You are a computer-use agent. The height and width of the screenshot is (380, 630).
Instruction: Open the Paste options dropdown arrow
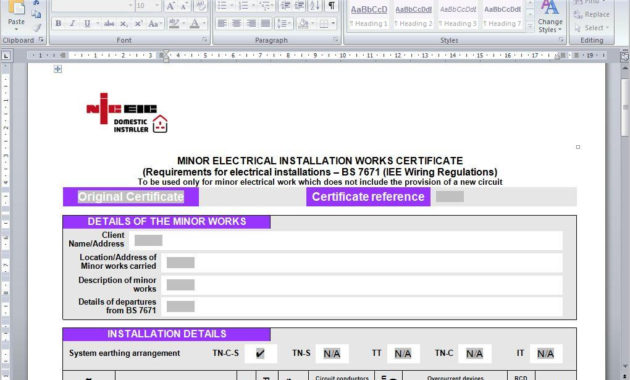click(x=16, y=29)
